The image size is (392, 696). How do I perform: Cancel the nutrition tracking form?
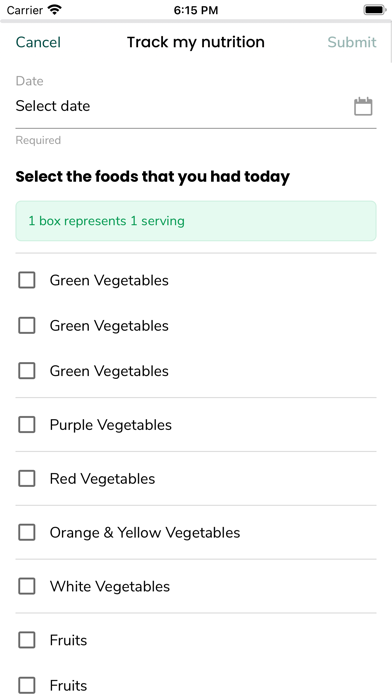pos(38,42)
